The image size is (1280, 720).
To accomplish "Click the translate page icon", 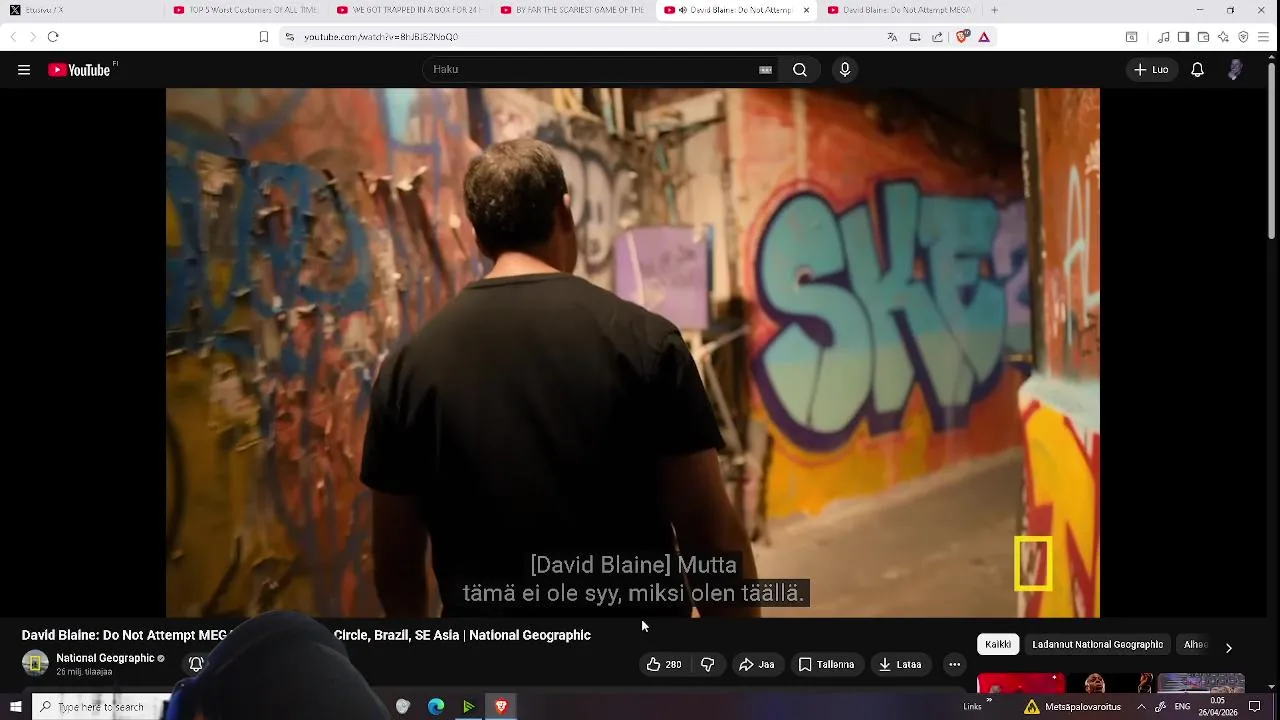I will (x=892, y=37).
